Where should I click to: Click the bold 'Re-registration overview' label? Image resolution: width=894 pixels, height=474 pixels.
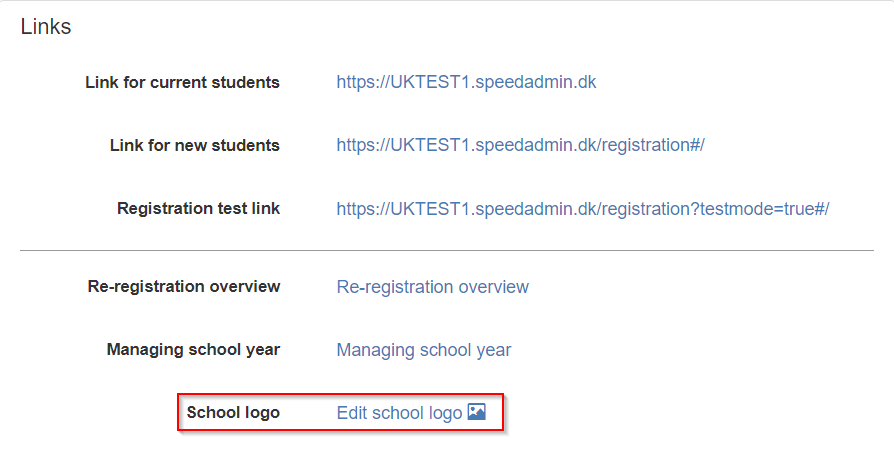(184, 286)
